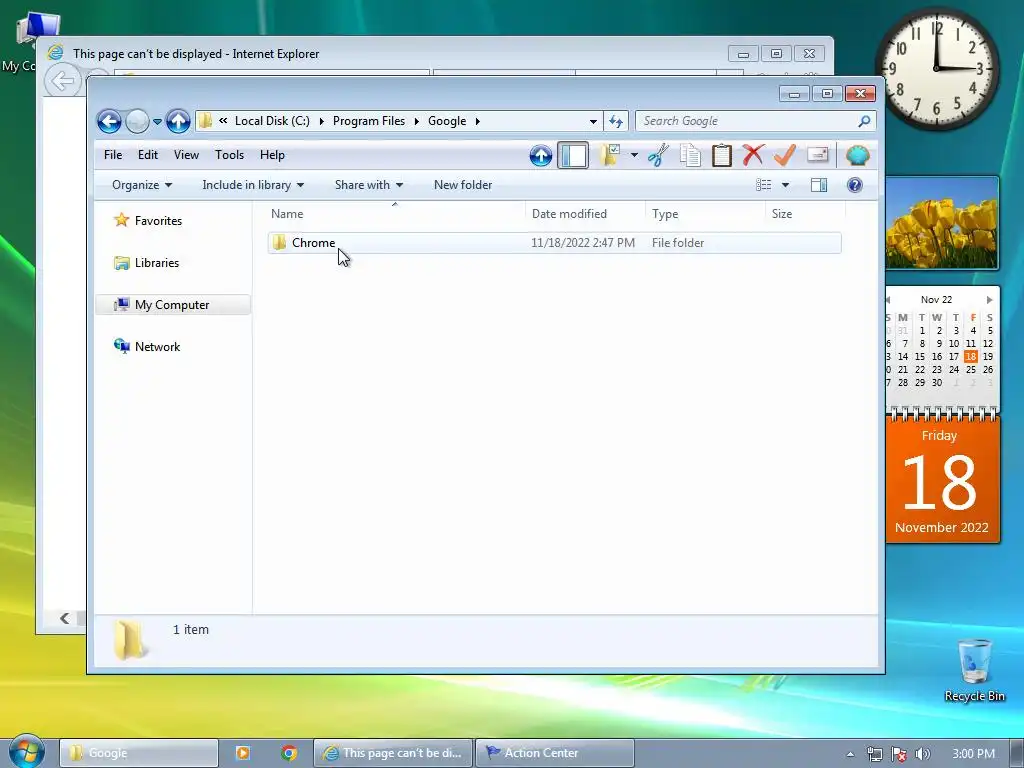Open the View menu

pos(186,155)
